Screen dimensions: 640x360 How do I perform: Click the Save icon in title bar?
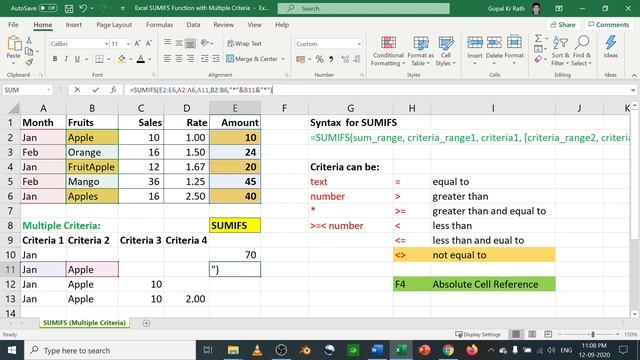69,8
